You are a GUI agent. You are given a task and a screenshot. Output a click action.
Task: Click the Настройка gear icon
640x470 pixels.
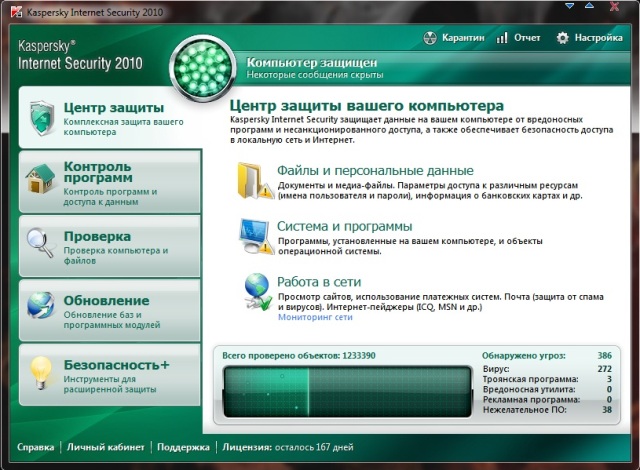[x=562, y=38]
